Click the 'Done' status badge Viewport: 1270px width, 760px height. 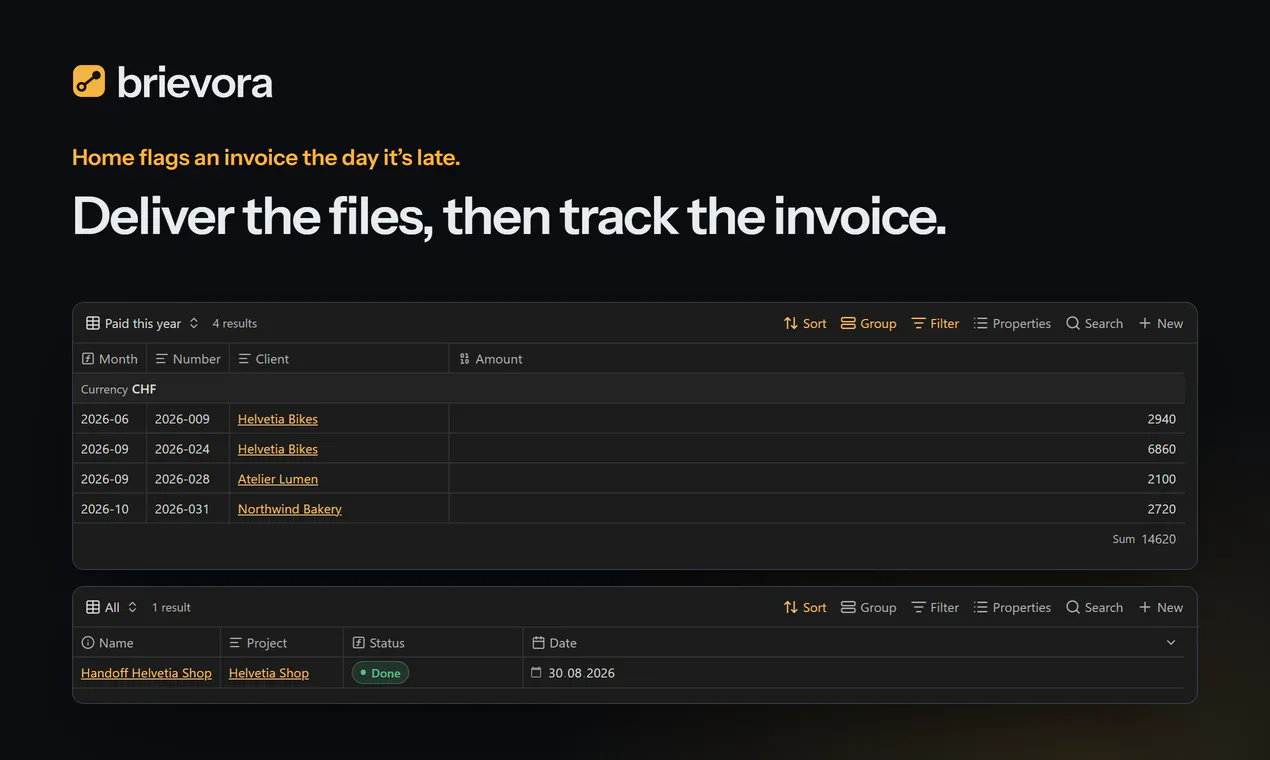[x=380, y=673]
